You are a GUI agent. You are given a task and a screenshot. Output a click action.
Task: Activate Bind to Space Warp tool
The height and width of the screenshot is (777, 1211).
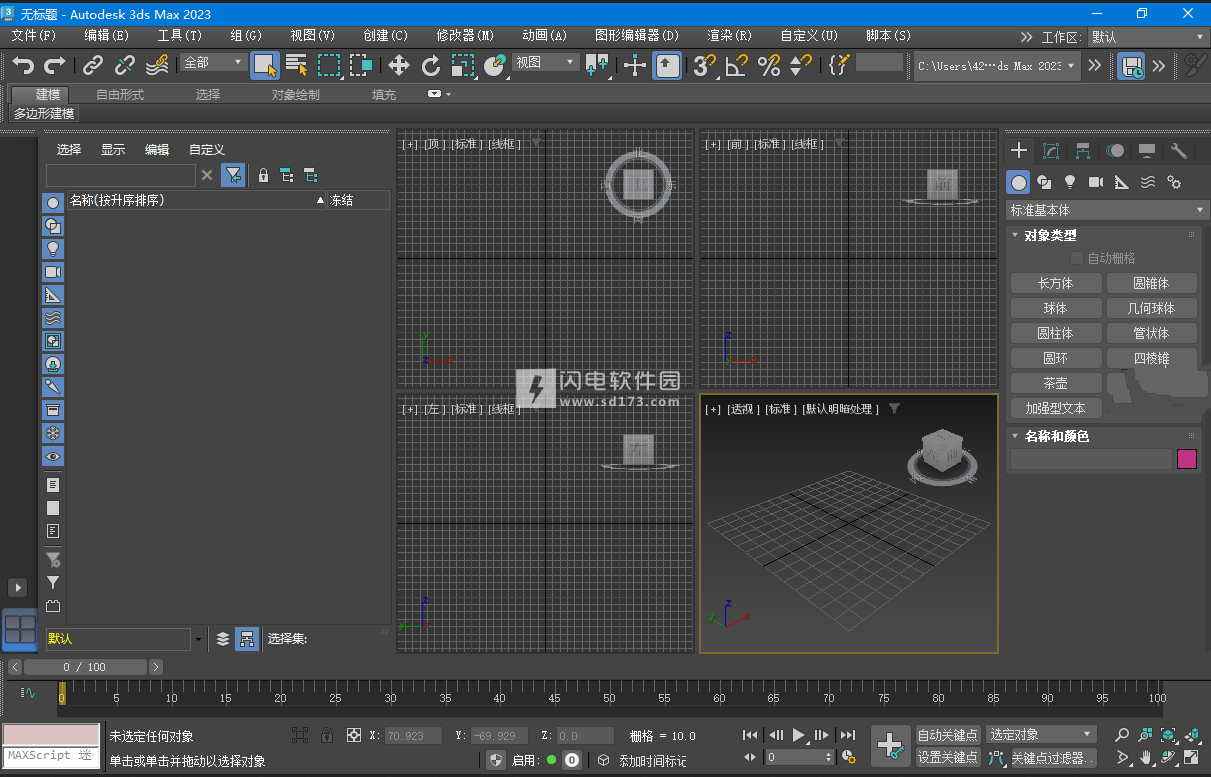click(157, 65)
